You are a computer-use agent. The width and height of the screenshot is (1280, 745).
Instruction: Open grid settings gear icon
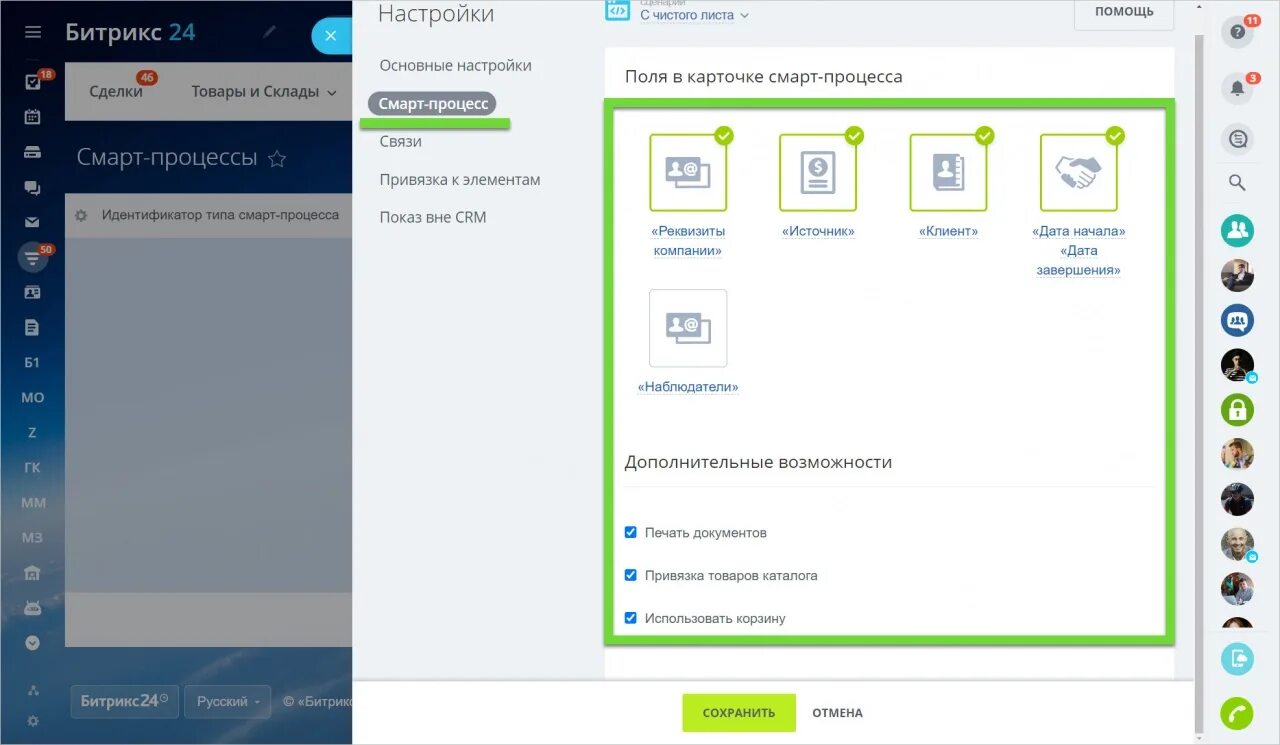pyautogui.click(x=81, y=215)
